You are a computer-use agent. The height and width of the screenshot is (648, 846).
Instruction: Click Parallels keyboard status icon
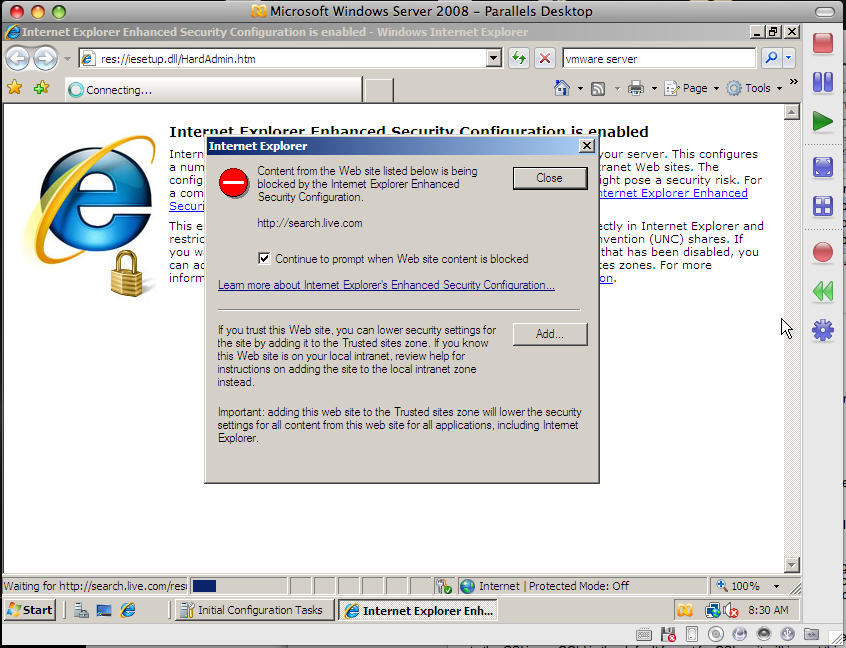[x=644, y=634]
